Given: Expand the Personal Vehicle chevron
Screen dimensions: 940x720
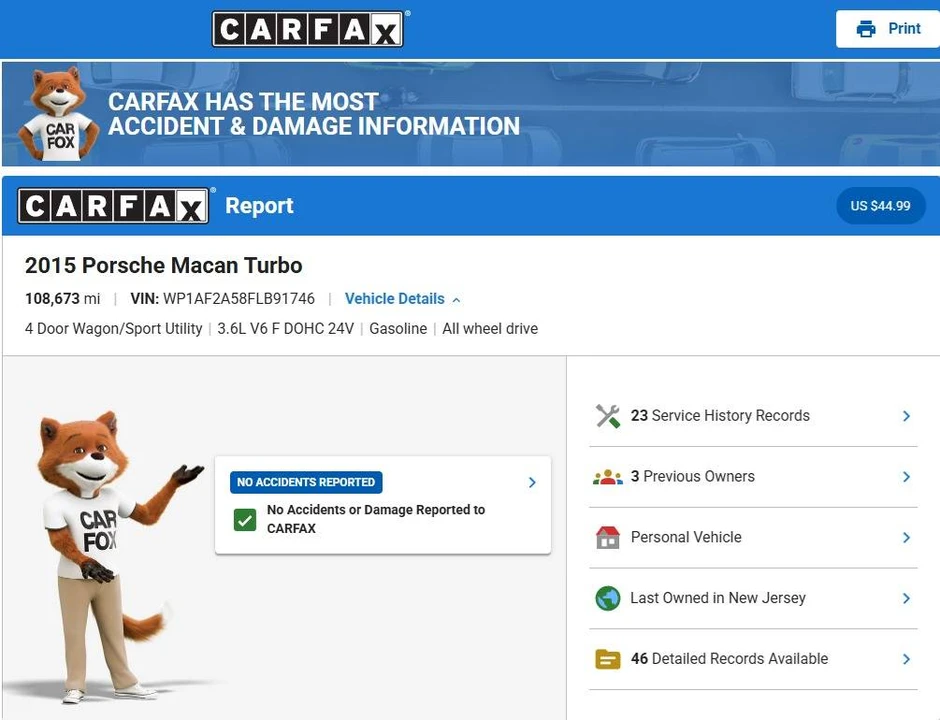Looking at the screenshot, I should pyautogui.click(x=906, y=538).
